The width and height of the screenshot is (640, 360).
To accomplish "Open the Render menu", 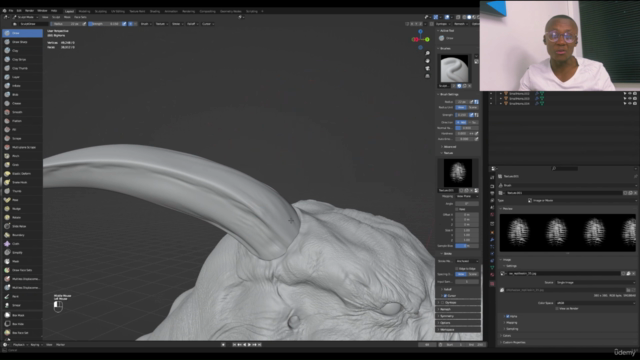I will click(x=29, y=11).
